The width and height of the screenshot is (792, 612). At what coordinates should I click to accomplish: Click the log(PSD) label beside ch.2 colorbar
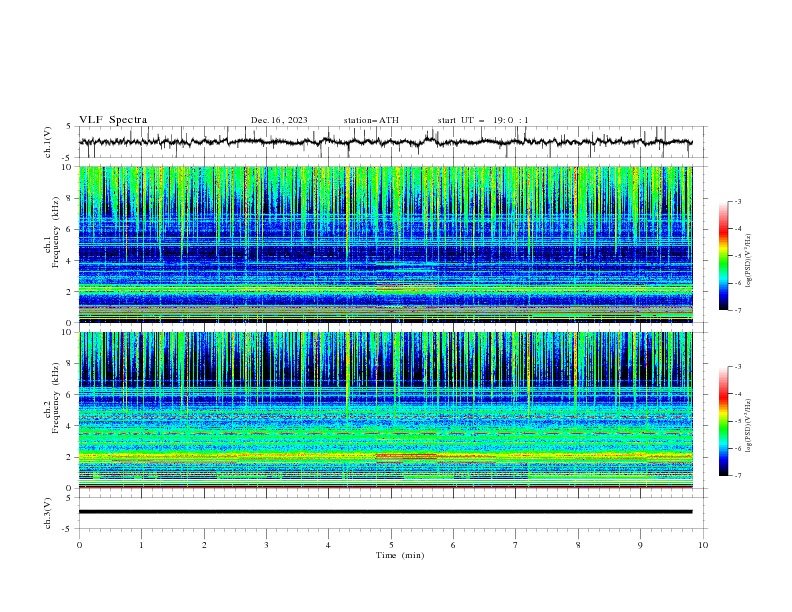coord(748,426)
